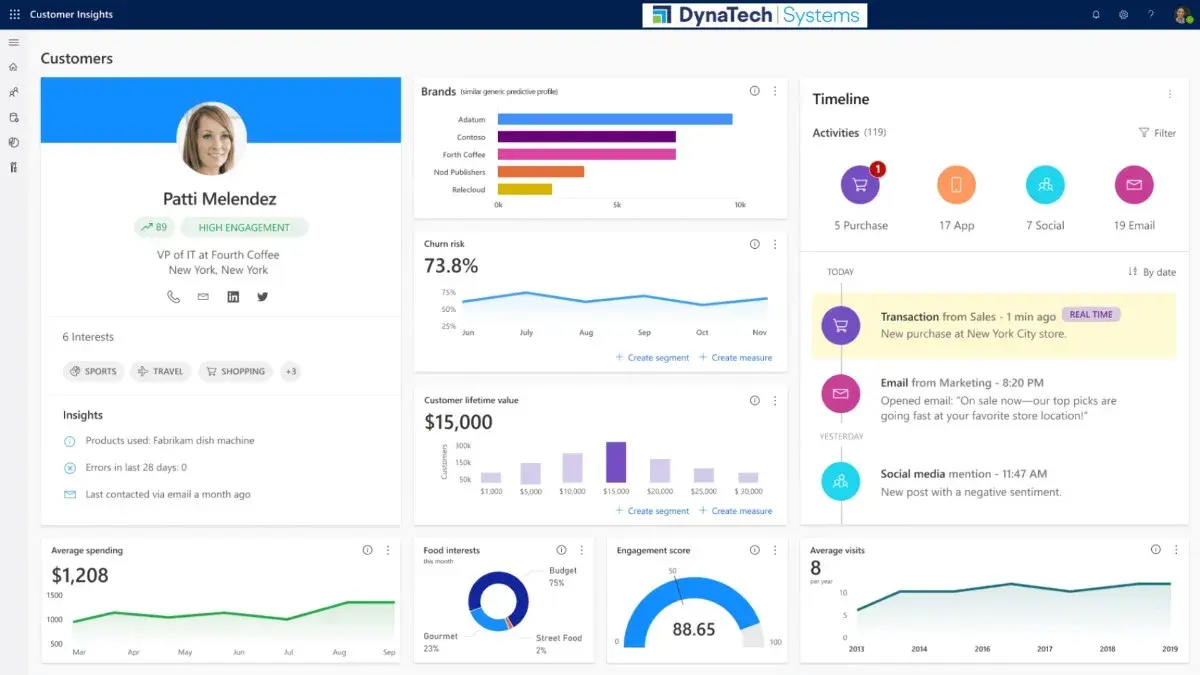Open the app launcher waffle icon

pyautogui.click(x=14, y=15)
